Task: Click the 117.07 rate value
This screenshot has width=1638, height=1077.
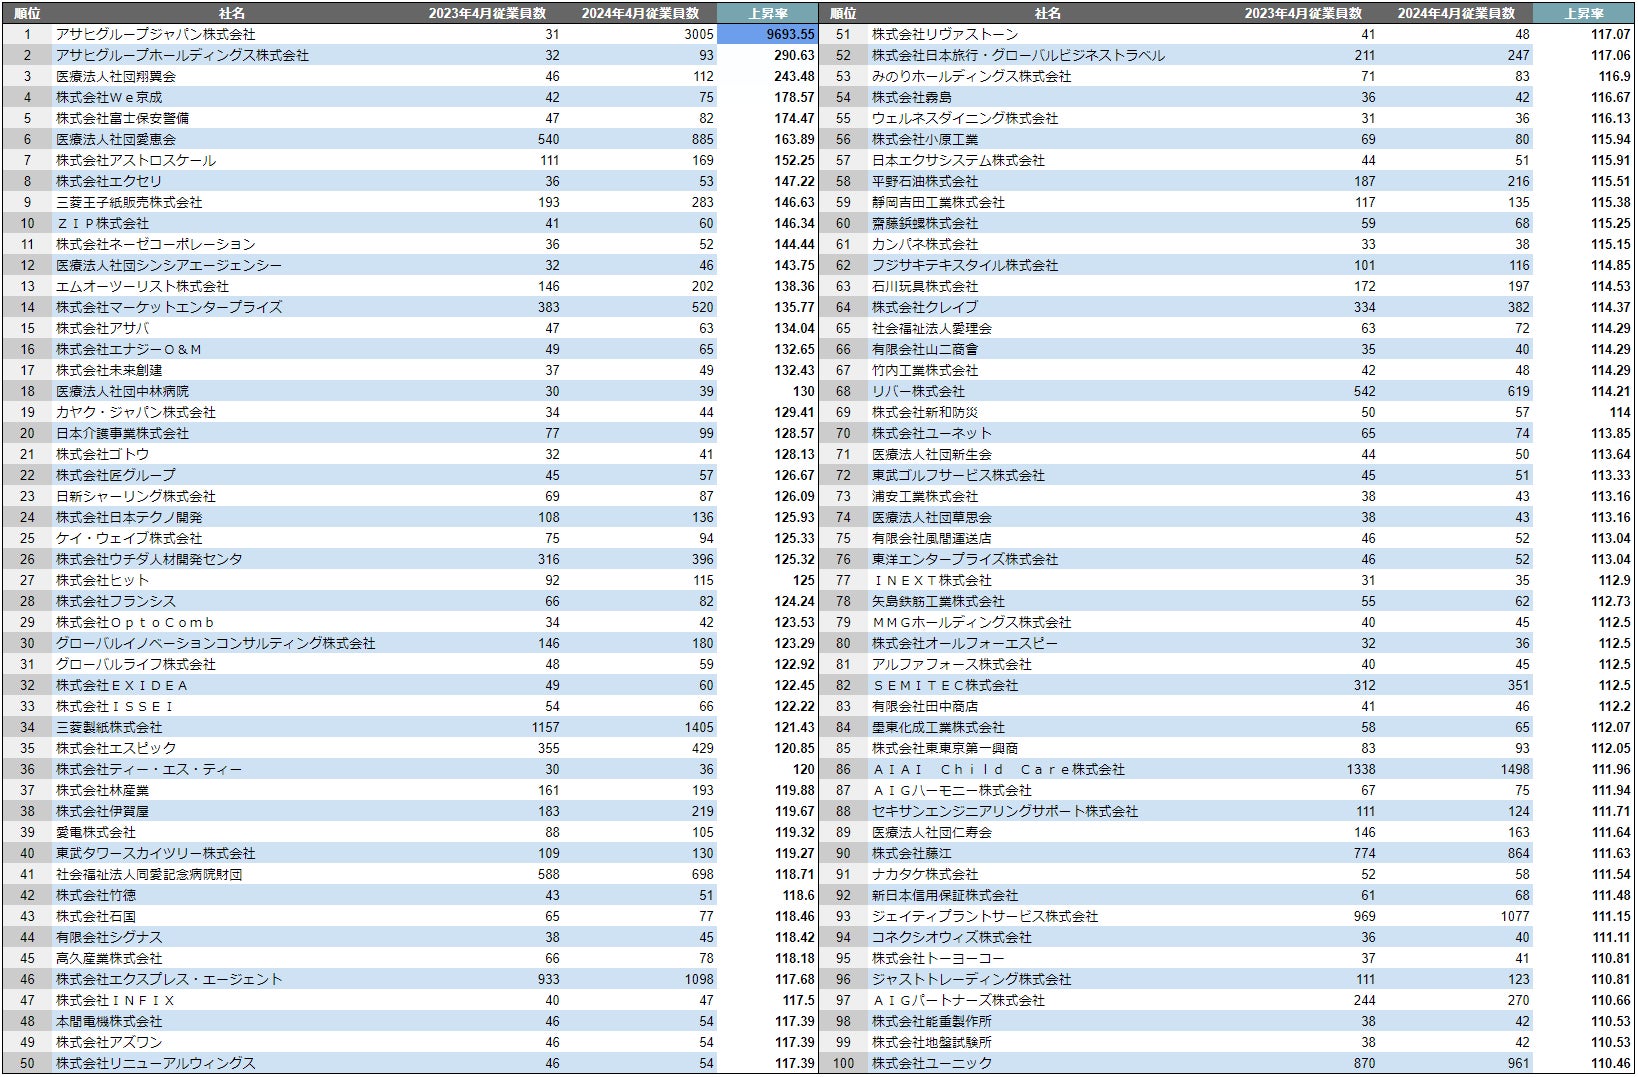Action: pyautogui.click(x=1611, y=34)
